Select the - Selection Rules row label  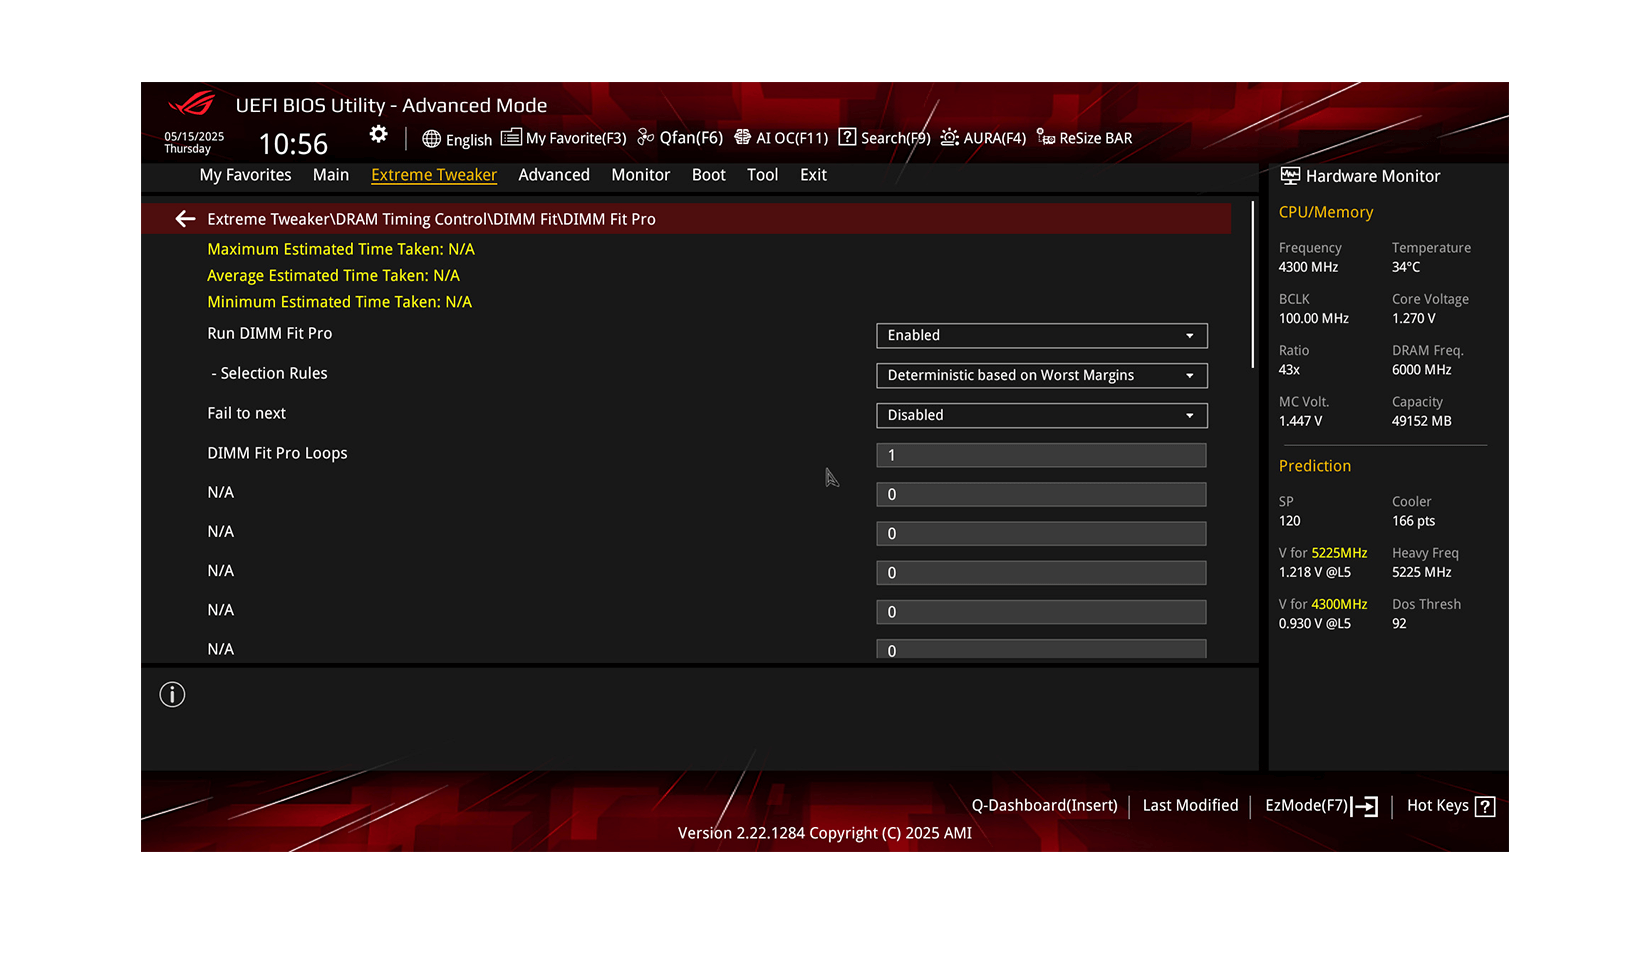pyautogui.click(x=269, y=374)
